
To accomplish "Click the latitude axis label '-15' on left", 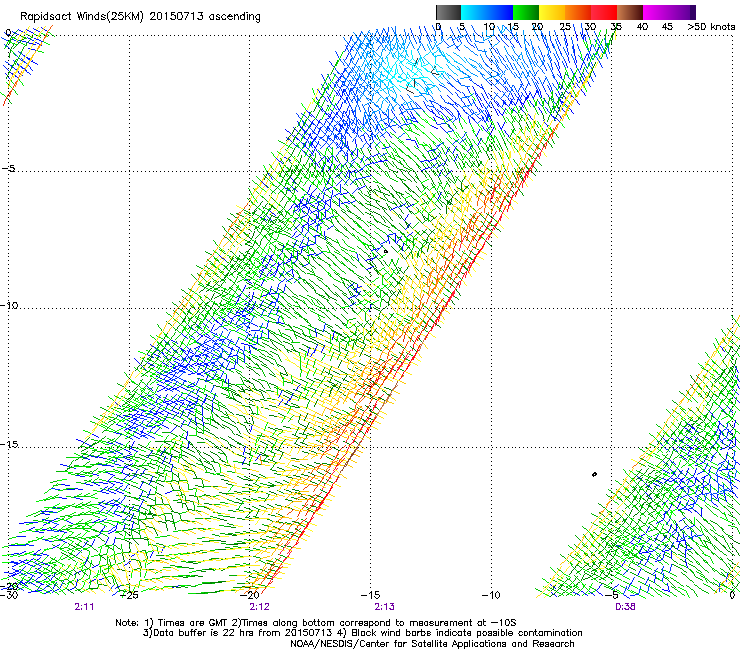I will pyautogui.click(x=10, y=444).
